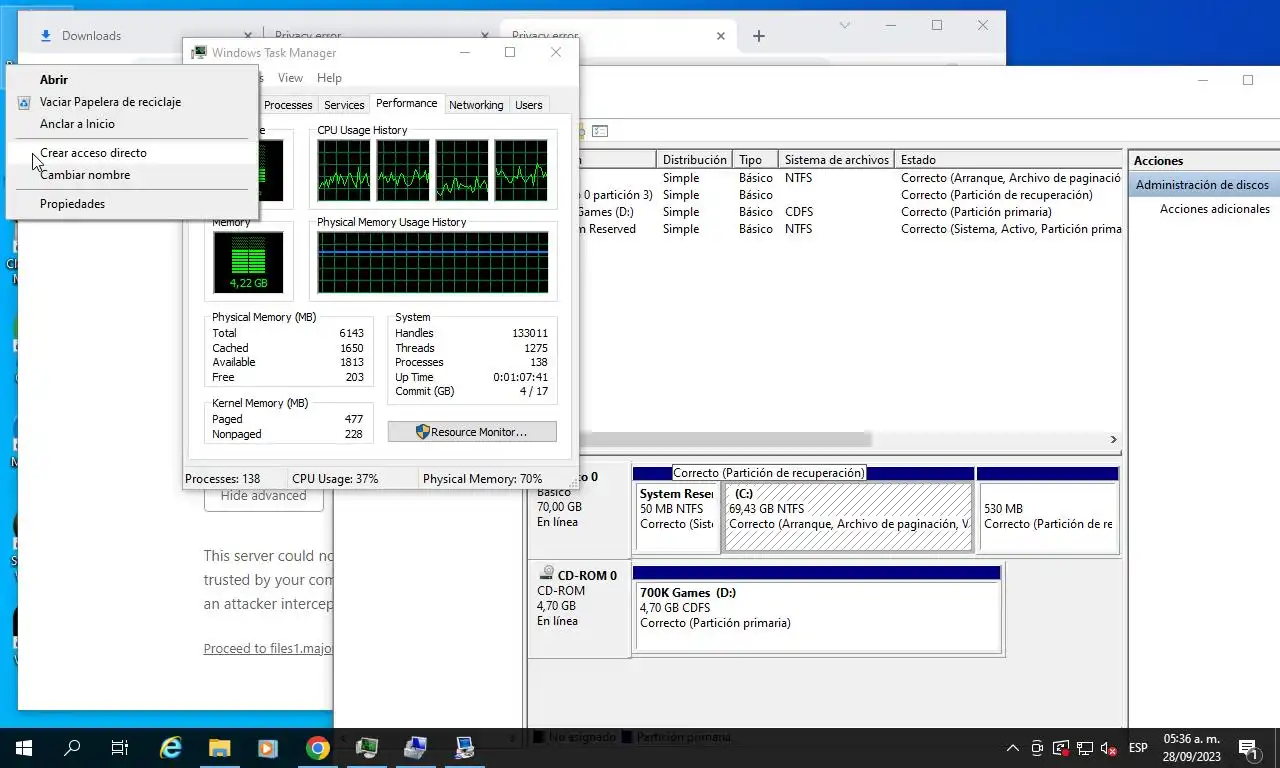
Task: Click the Disk Management toolbar properties icon
Action: 600,131
